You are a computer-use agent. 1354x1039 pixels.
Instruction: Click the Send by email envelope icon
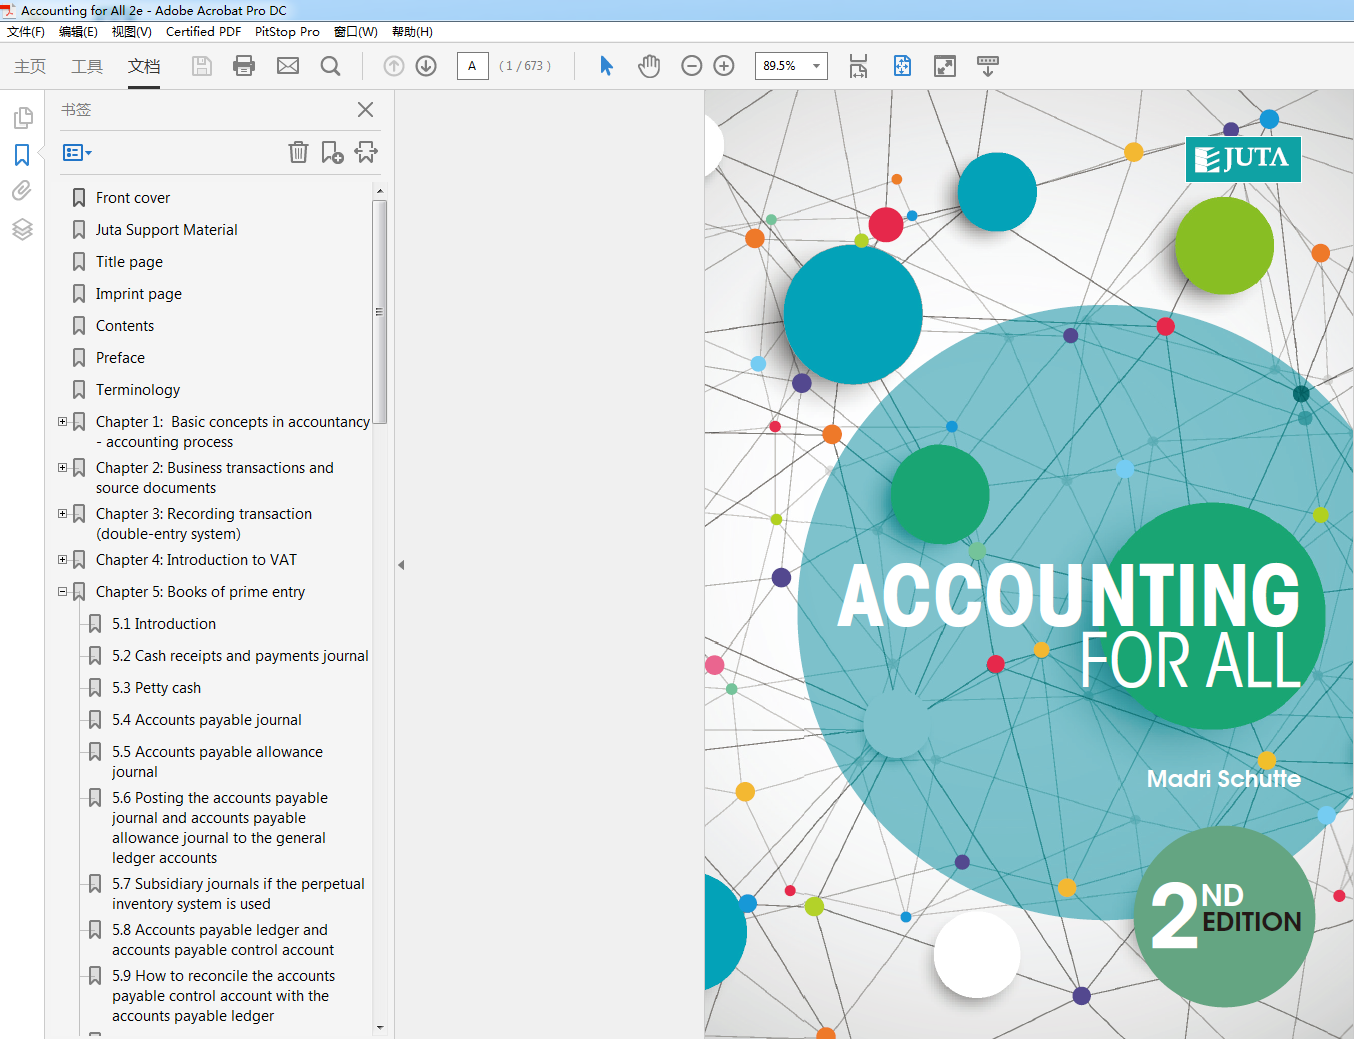click(x=288, y=66)
